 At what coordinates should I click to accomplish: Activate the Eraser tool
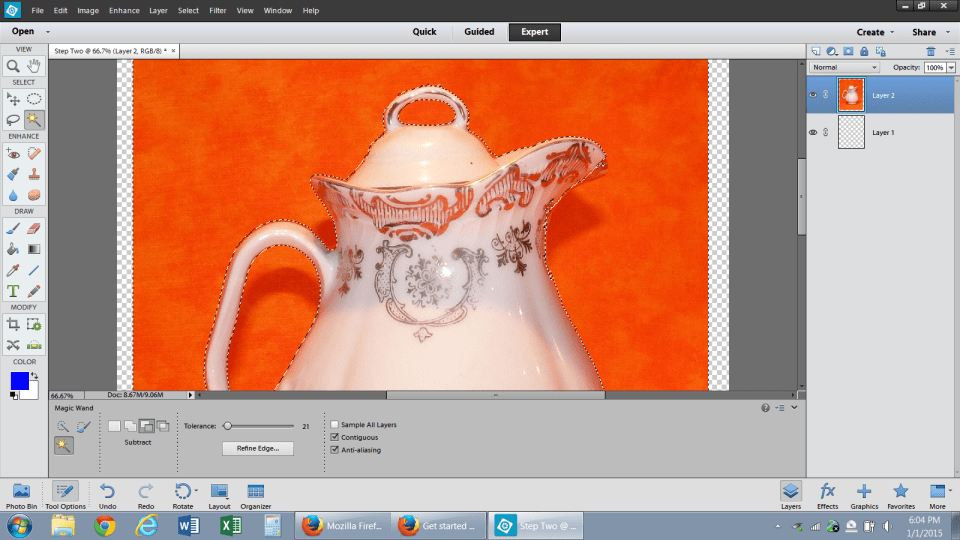point(34,228)
